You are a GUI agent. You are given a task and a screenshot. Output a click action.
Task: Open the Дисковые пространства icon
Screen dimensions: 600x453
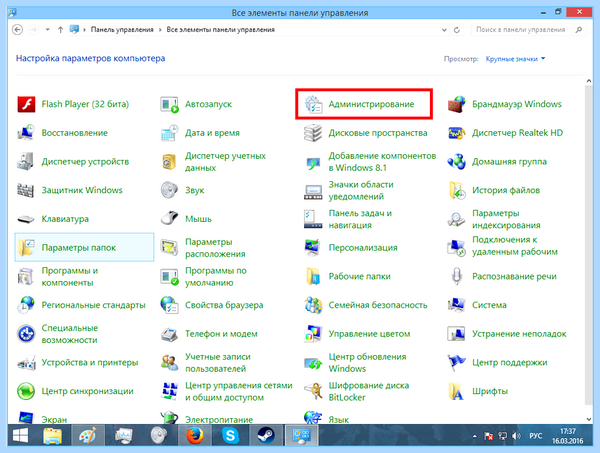313,133
